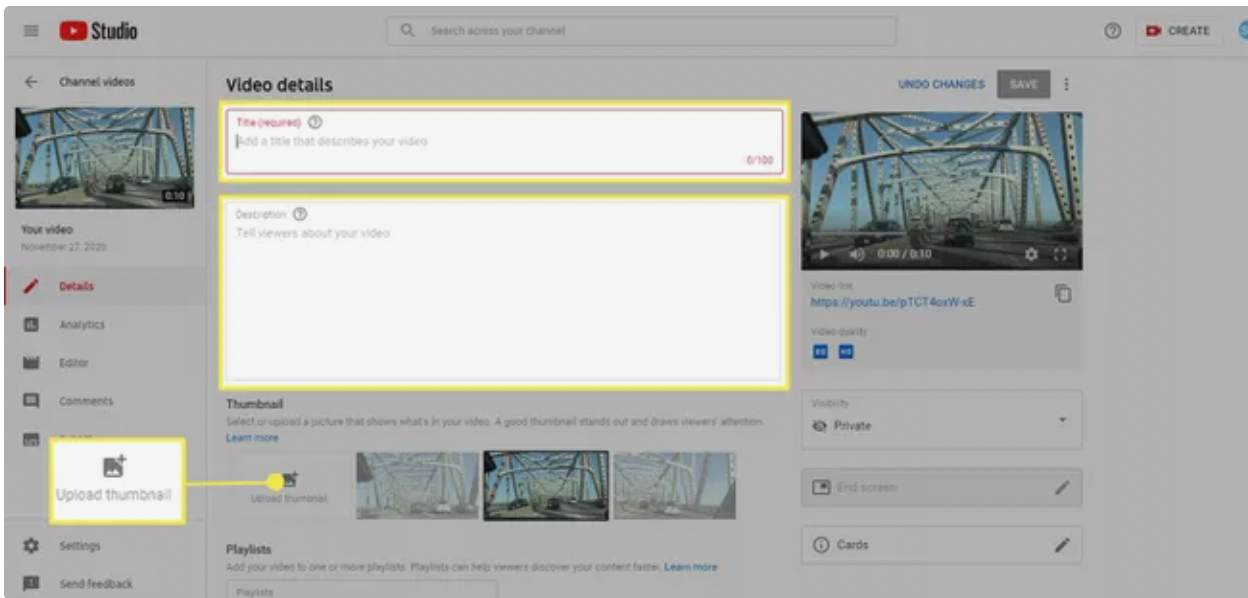The height and width of the screenshot is (598, 1248).
Task: Open the more options three-dot menu
Action: click(1067, 85)
